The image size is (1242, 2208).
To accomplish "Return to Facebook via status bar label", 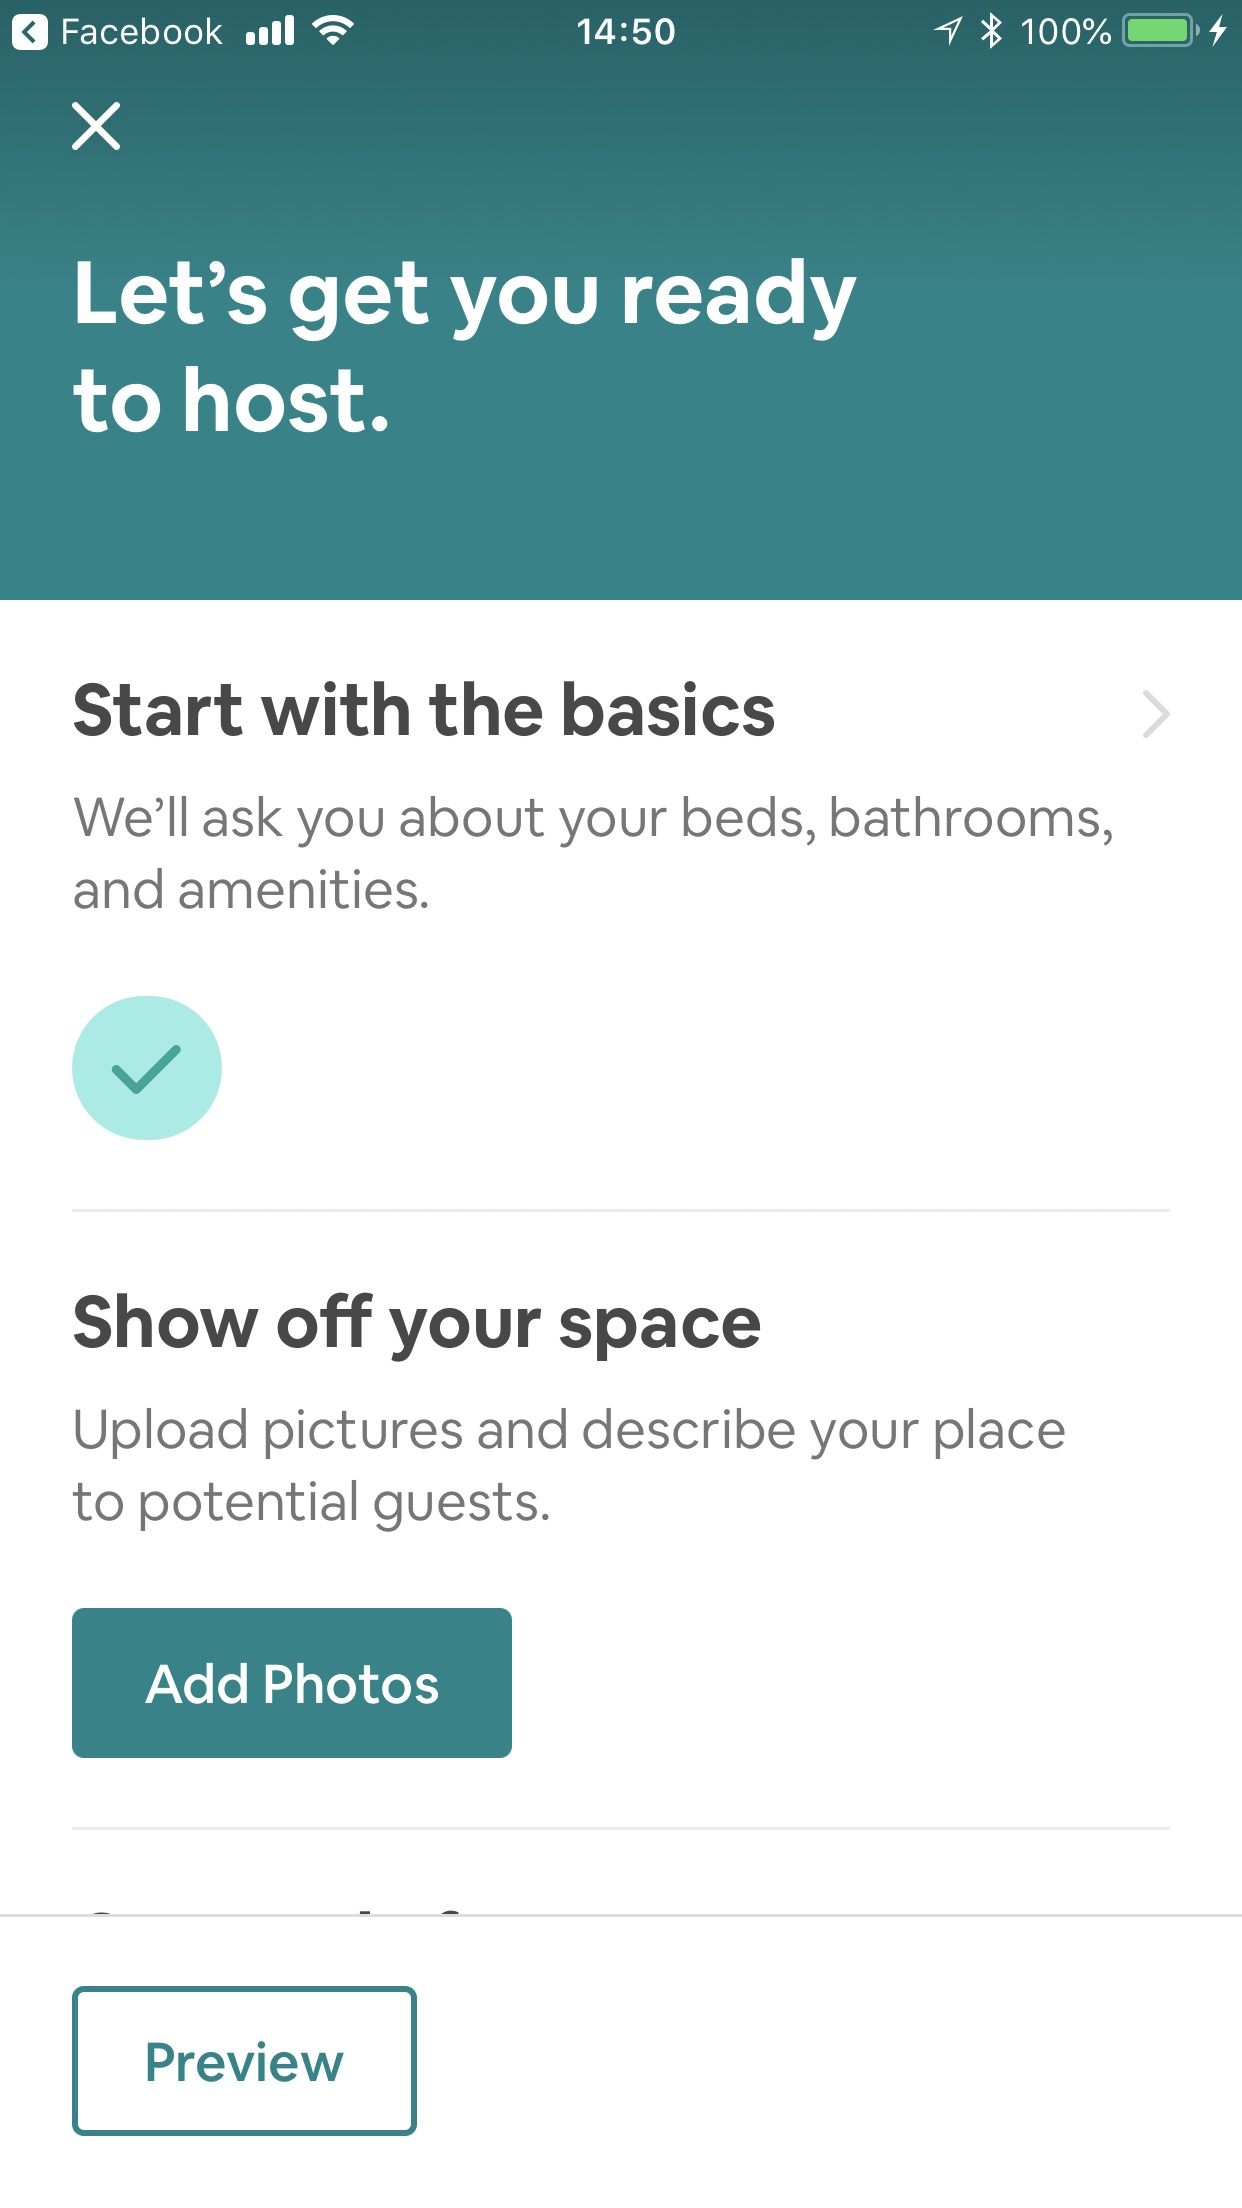I will [141, 32].
